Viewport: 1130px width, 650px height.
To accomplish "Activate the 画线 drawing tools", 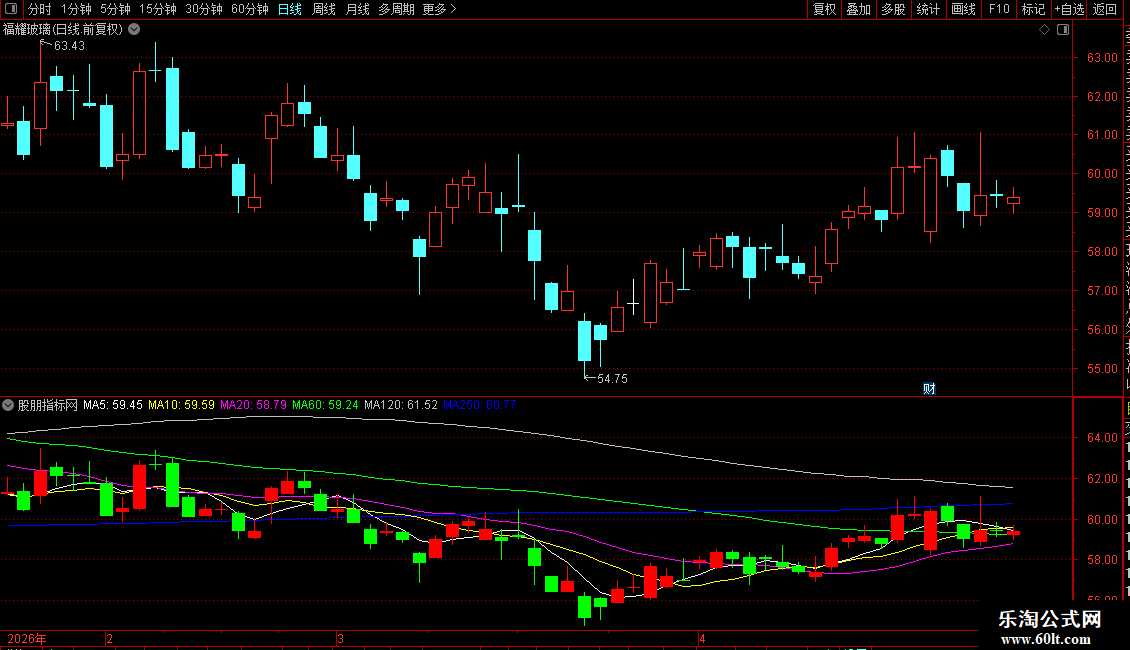I will (964, 9).
